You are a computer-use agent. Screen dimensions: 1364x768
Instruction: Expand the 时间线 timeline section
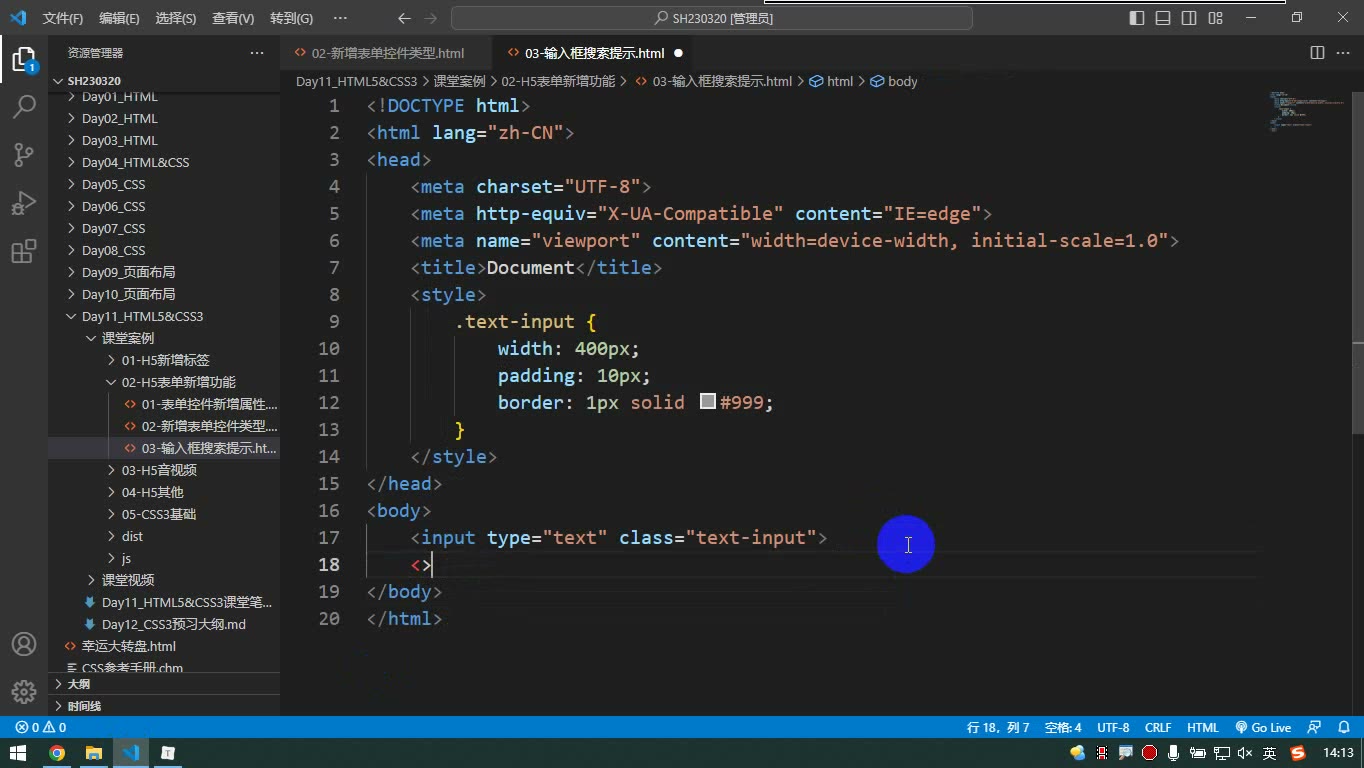(84, 706)
